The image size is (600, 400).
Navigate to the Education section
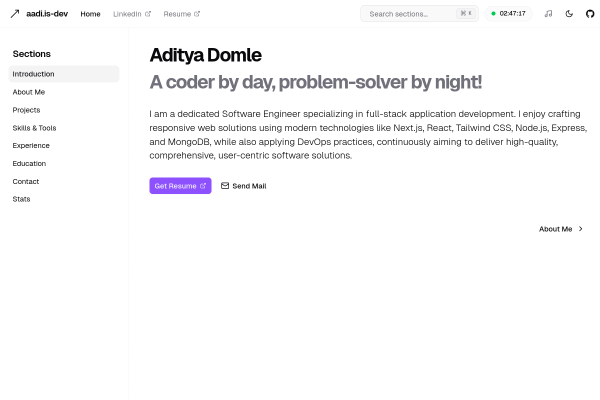pyautogui.click(x=64, y=163)
